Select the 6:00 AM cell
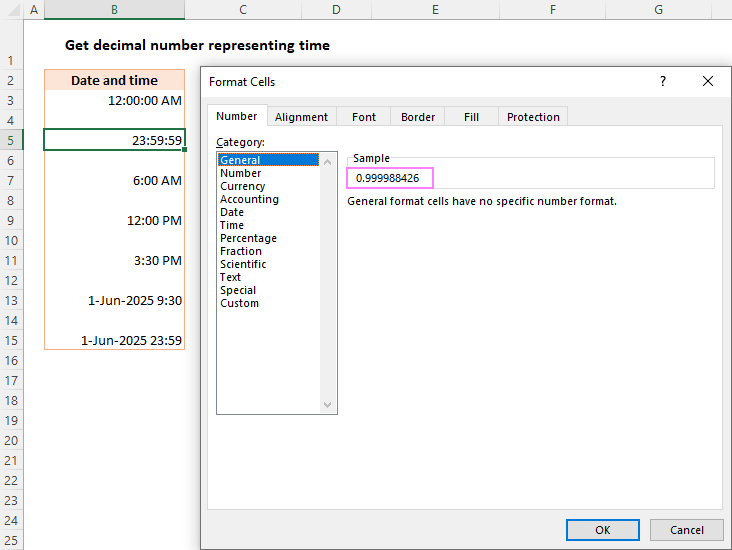Viewport: 732px width, 550px height. (114, 180)
